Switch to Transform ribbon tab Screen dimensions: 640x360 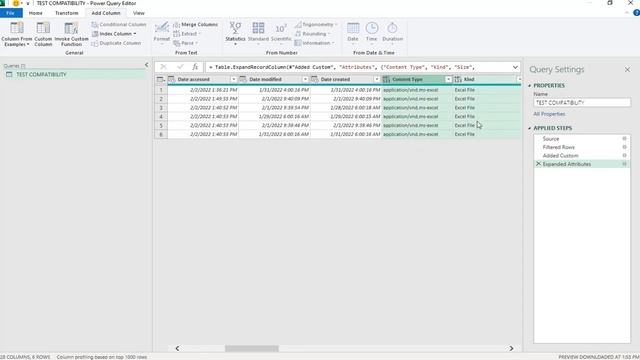pyautogui.click(x=67, y=13)
